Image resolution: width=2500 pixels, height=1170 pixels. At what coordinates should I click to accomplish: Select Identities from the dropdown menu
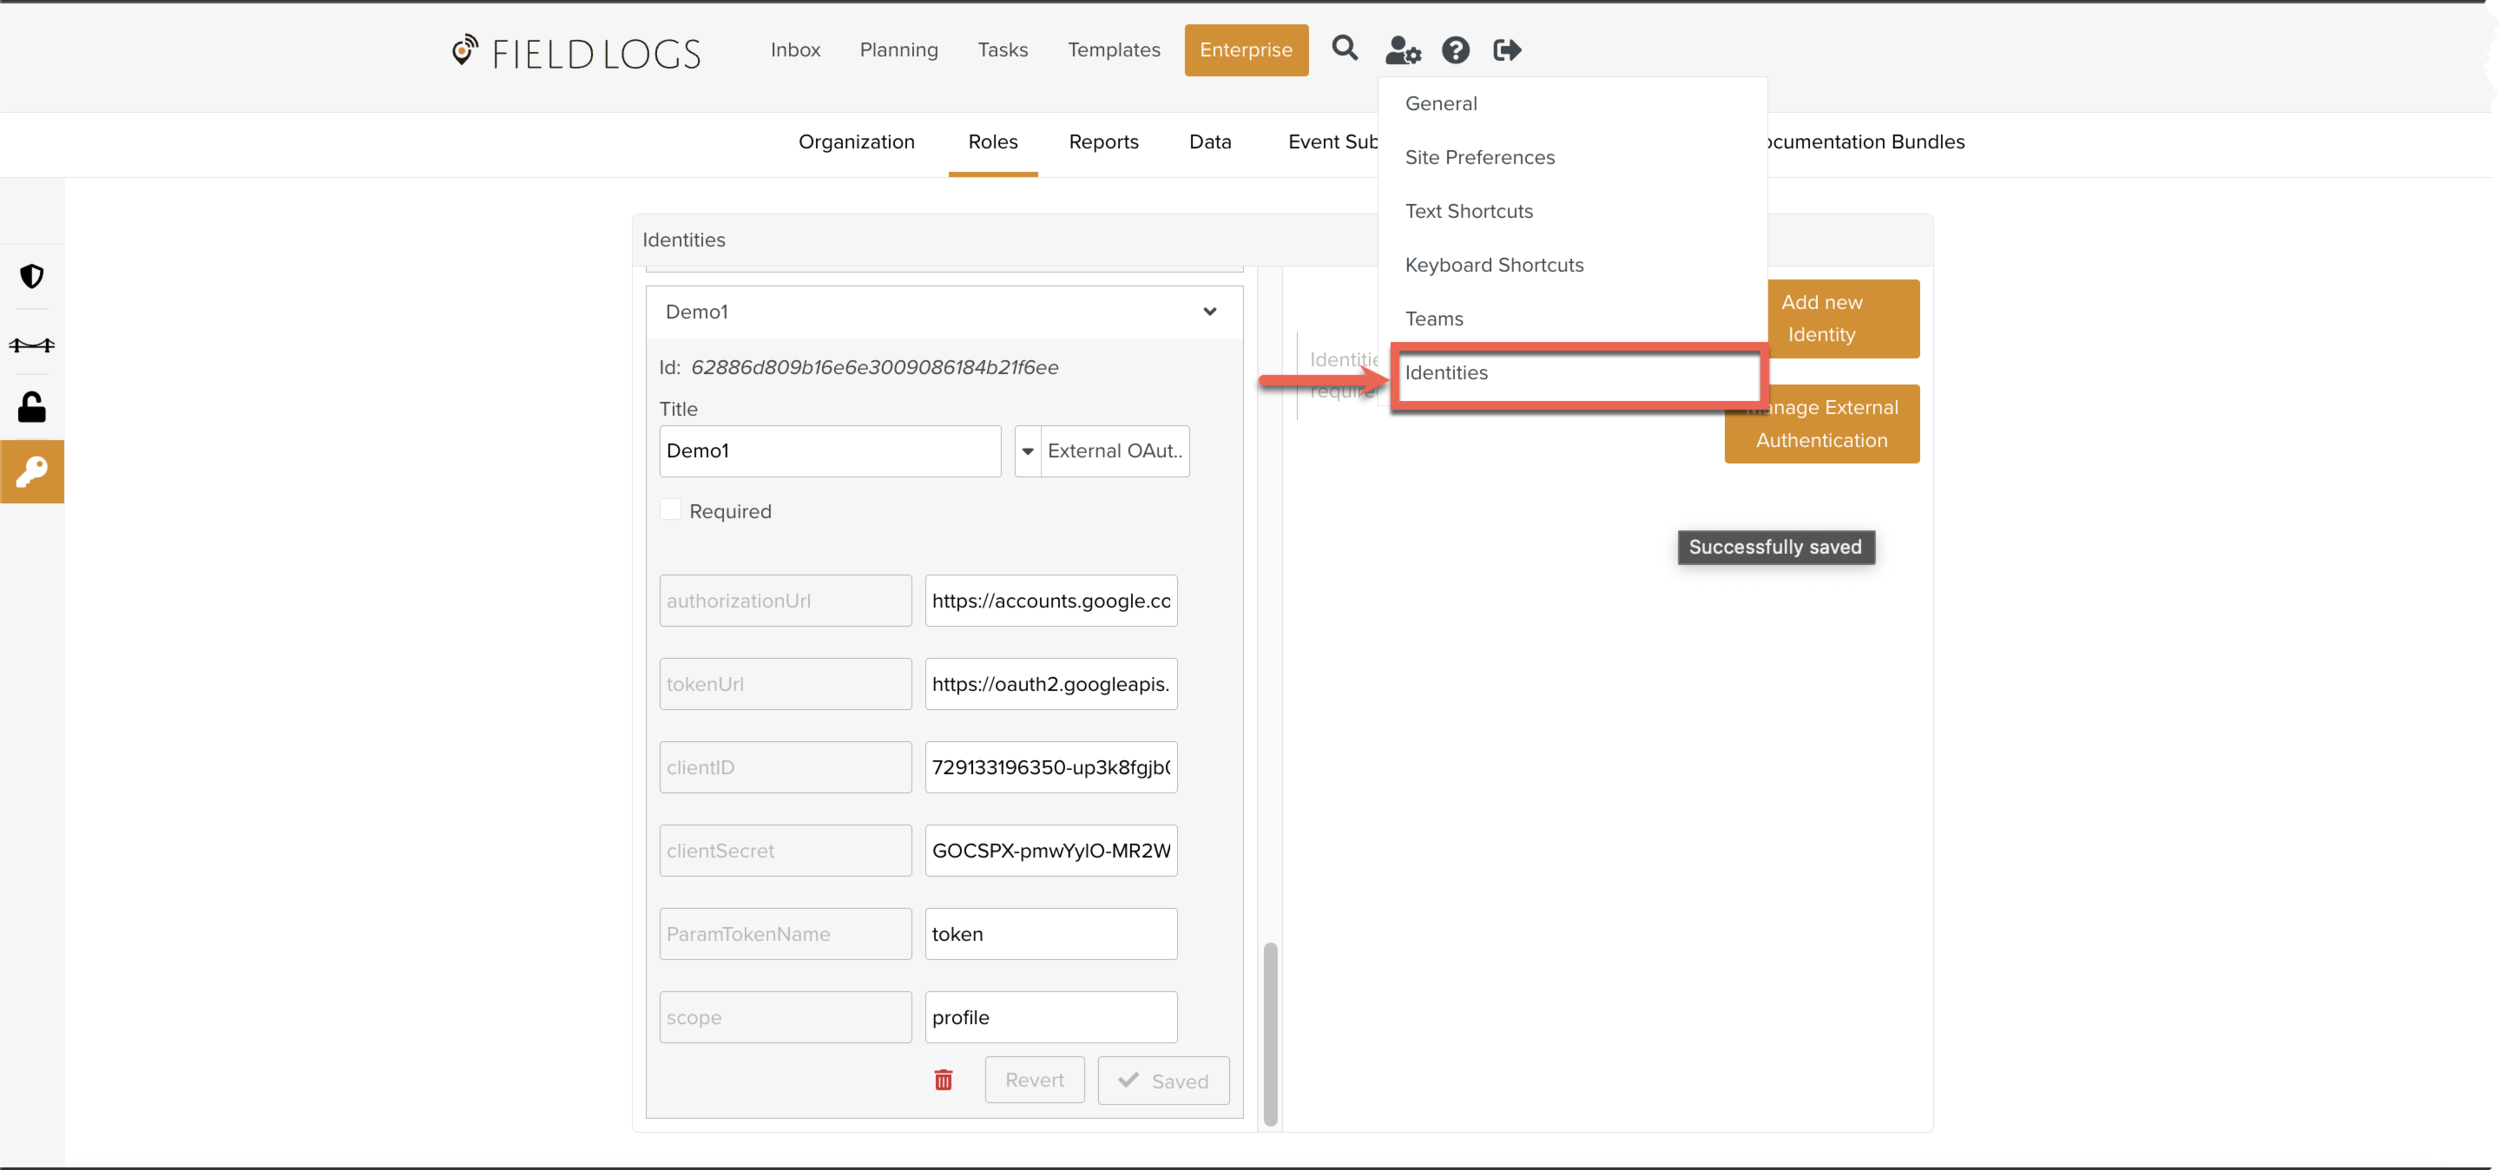pos(1446,373)
